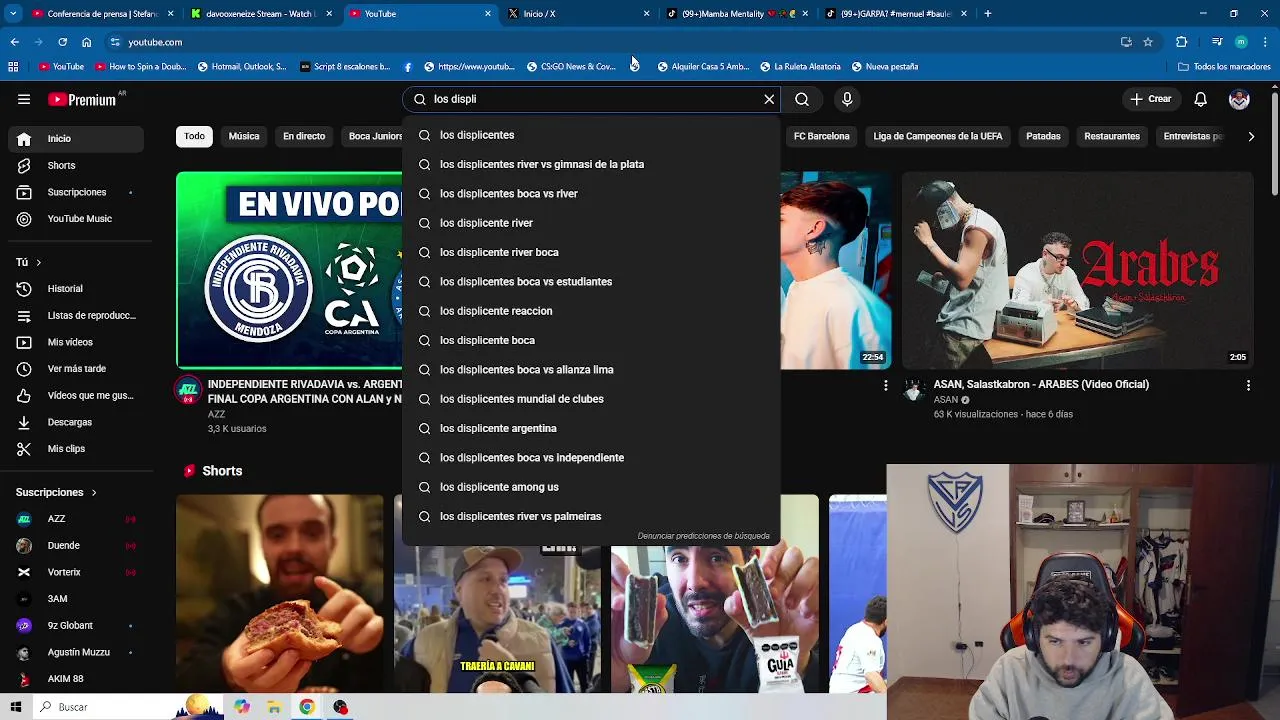The height and width of the screenshot is (720, 1280).
Task: Open ASAN channel link
Action: coord(946,400)
